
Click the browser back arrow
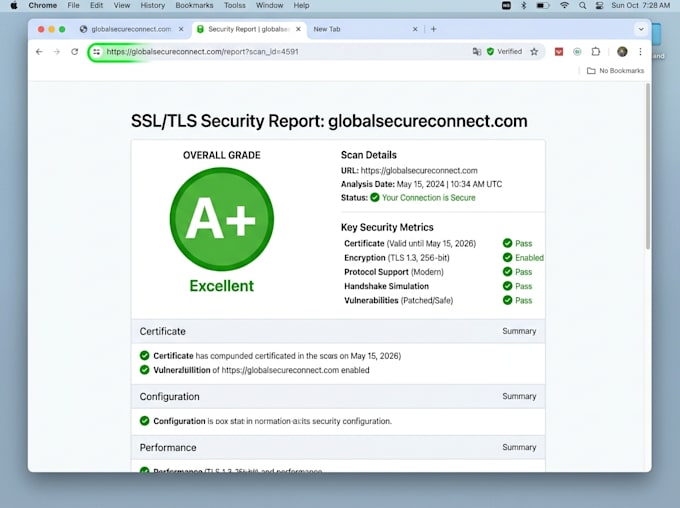point(39,52)
